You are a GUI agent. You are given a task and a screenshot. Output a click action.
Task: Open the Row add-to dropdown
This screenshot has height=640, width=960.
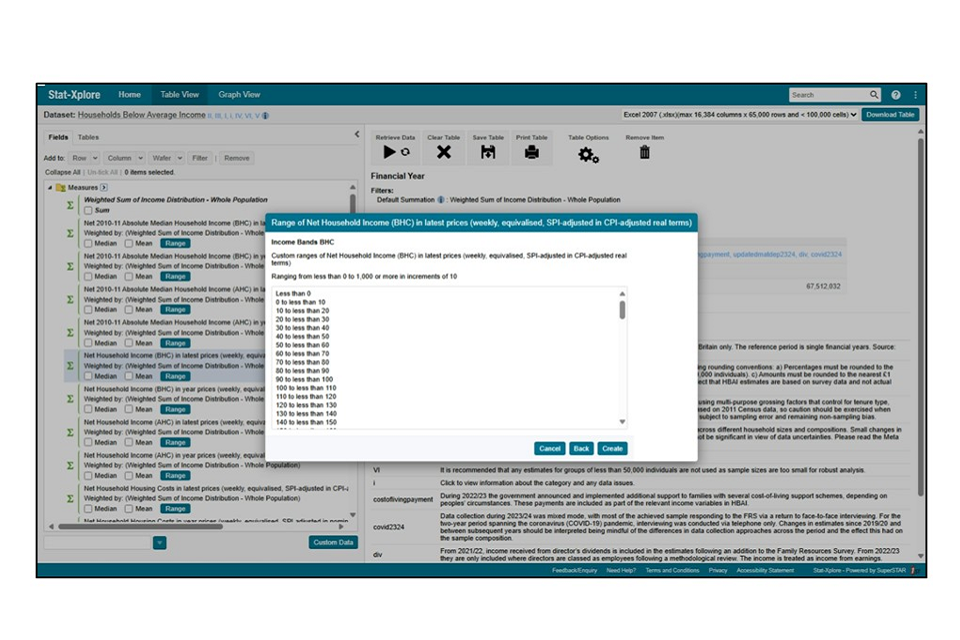[x=84, y=158]
